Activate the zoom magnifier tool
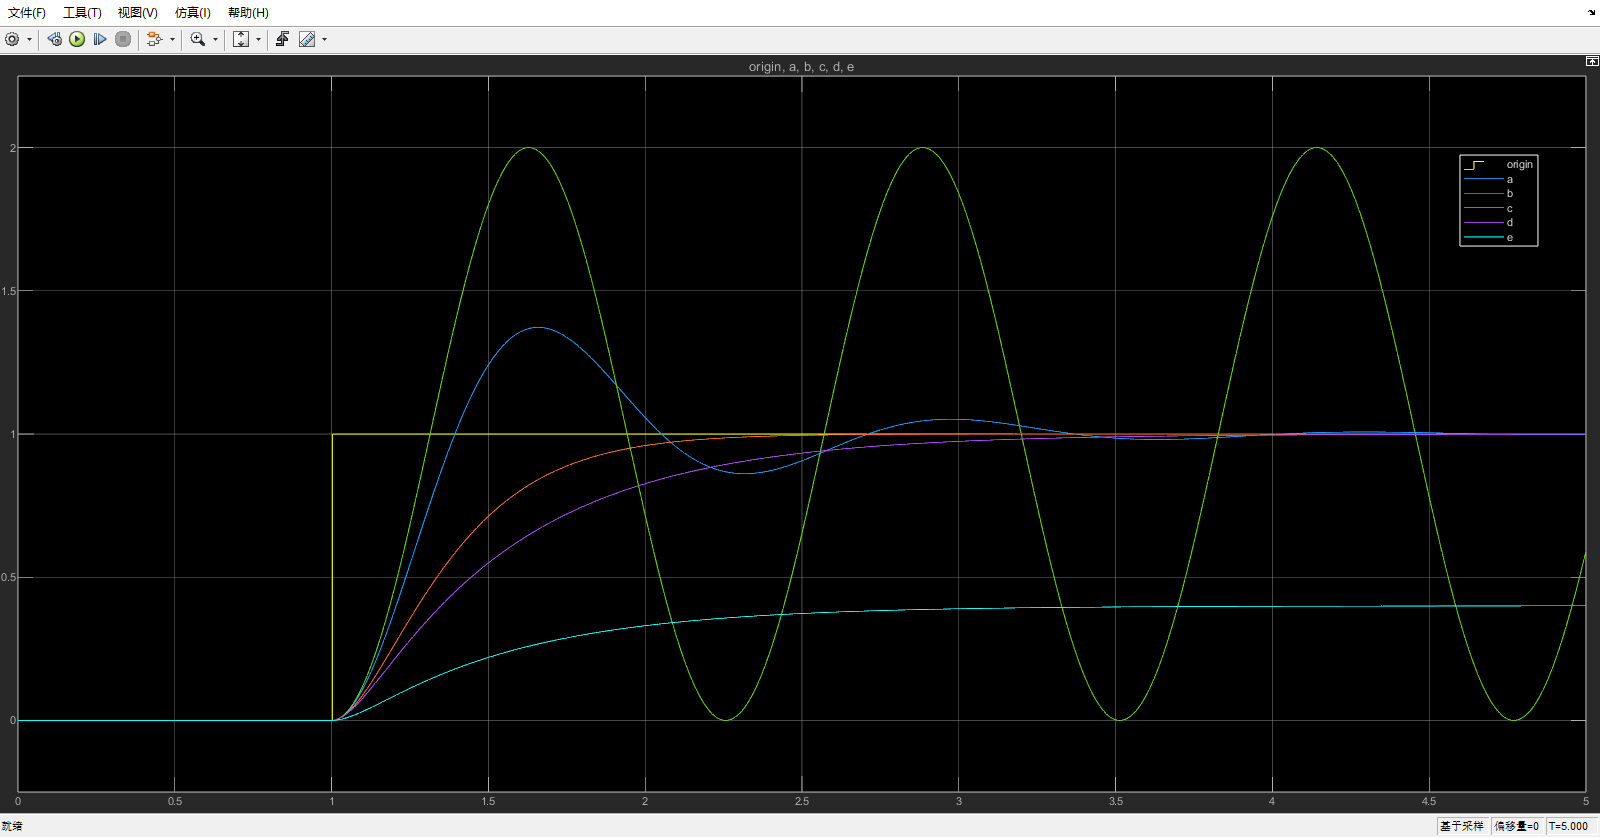 pyautogui.click(x=198, y=39)
